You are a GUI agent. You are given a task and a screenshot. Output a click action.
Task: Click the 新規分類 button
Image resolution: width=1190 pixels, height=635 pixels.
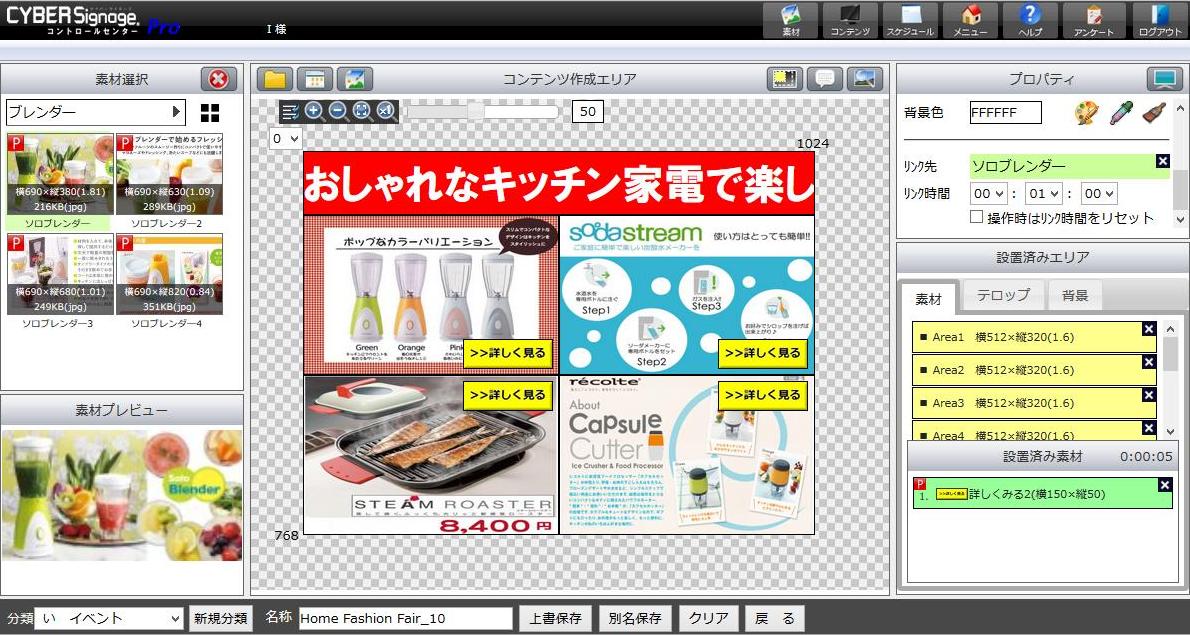[x=221, y=618]
